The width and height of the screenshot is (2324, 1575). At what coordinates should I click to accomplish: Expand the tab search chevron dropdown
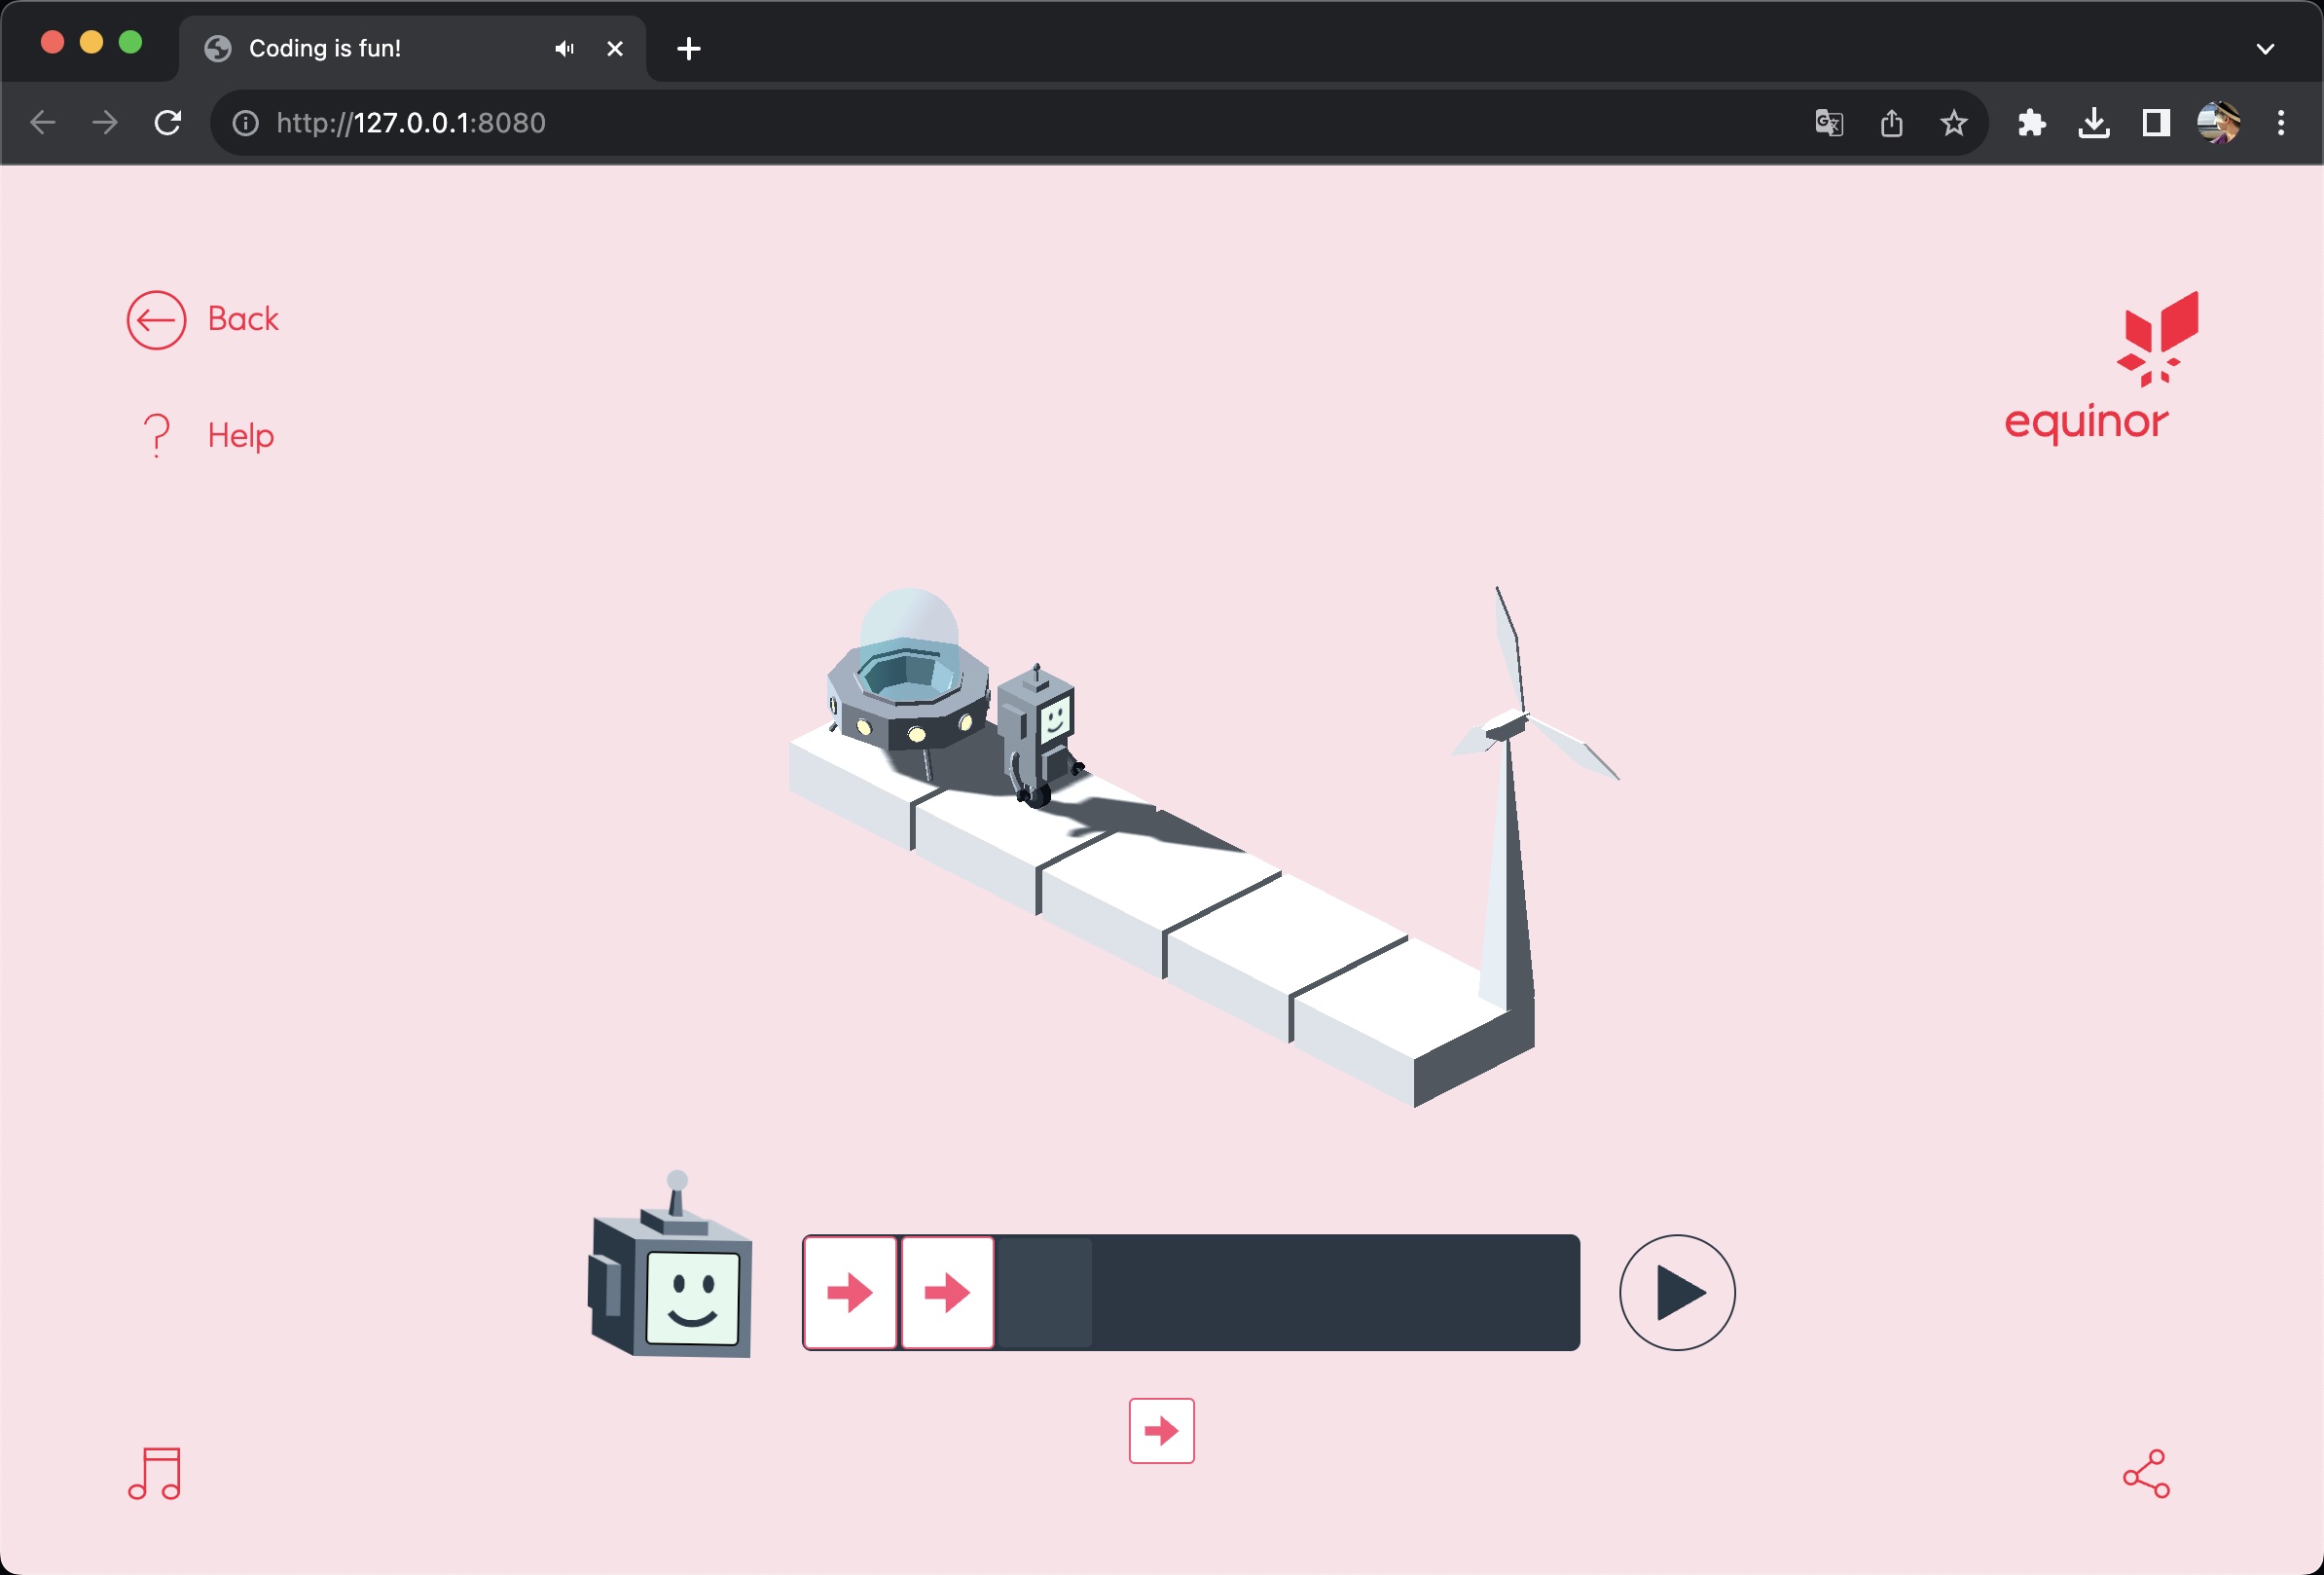(2265, 48)
